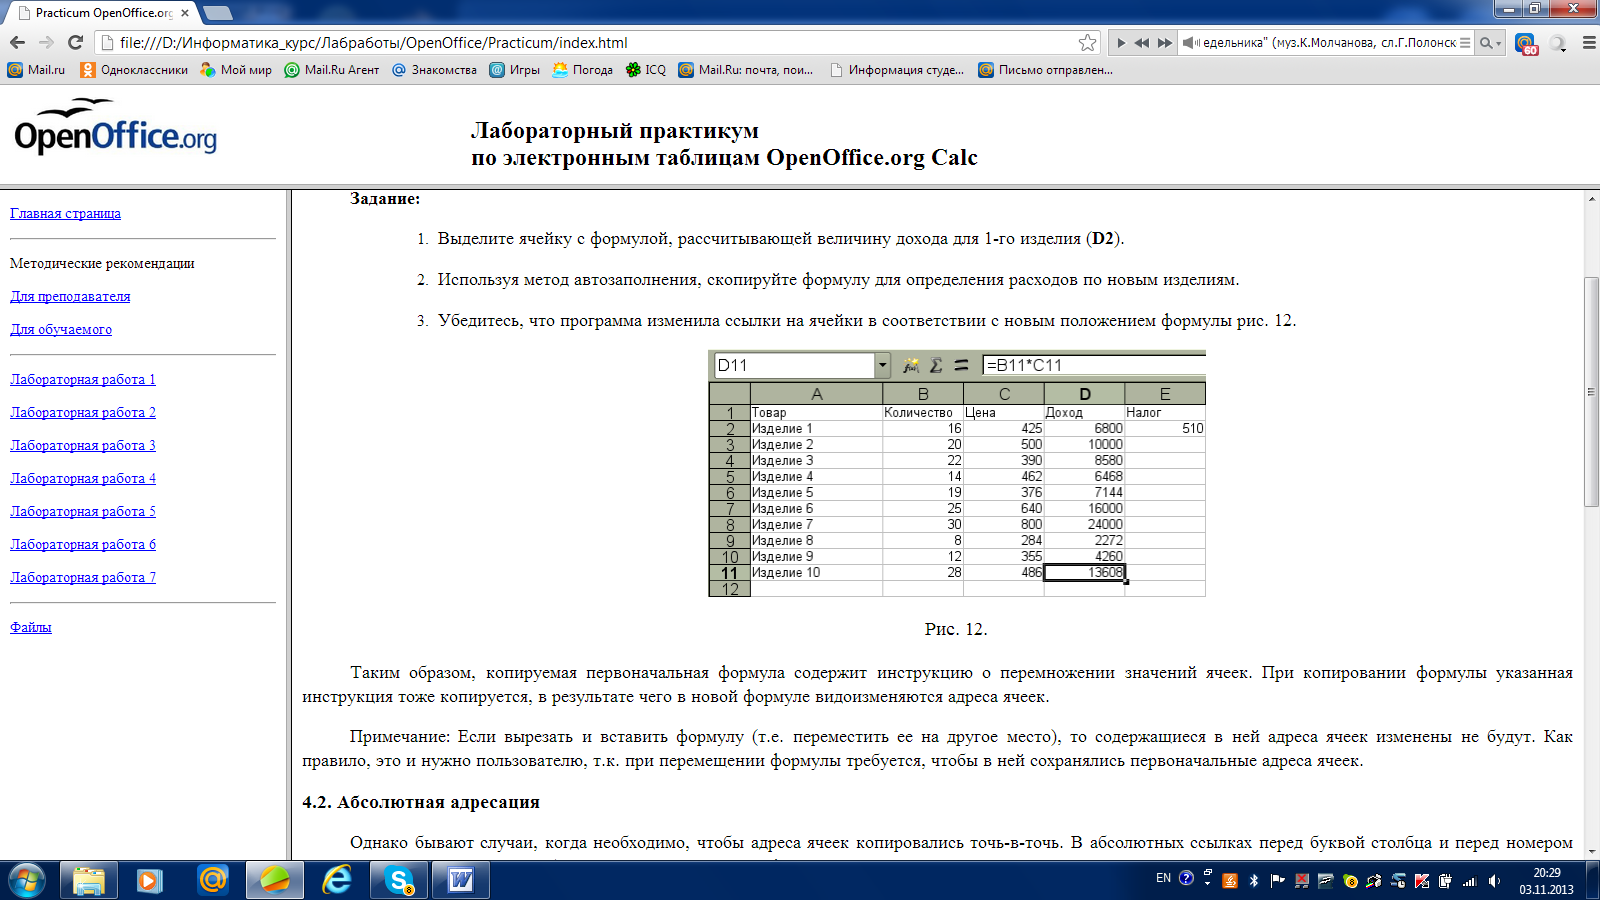Click the EN language indicator
Viewport: 1600px width, 900px height.
pos(1163,878)
